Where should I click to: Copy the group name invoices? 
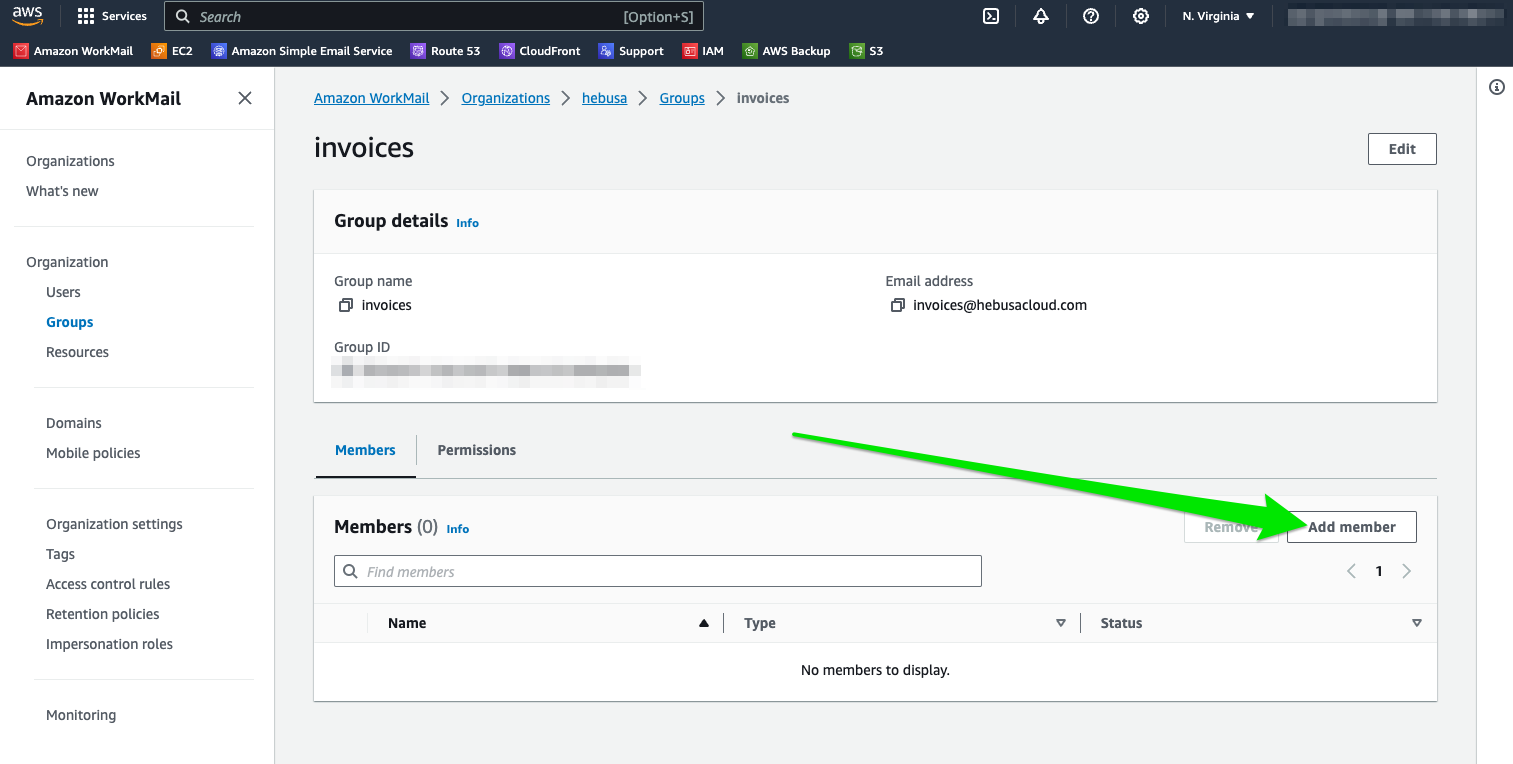pos(346,305)
